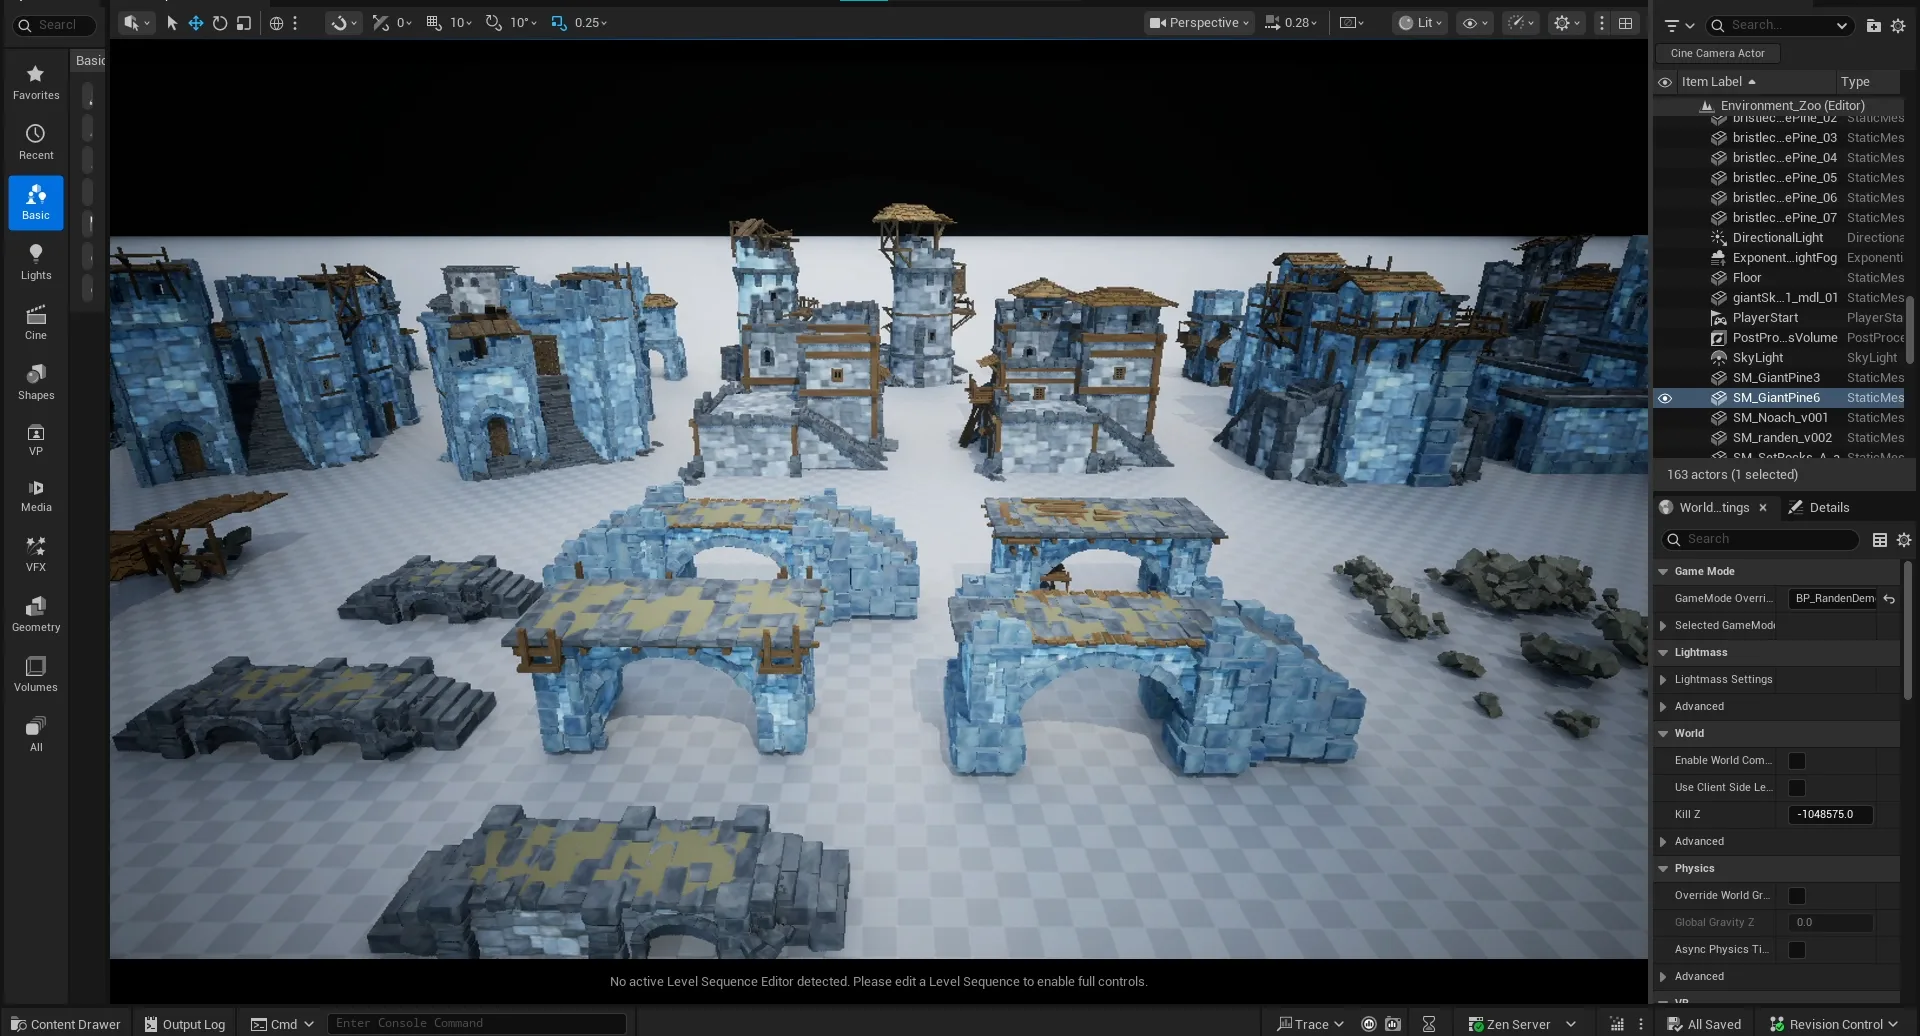
Task: Enable Override World Gravity checkbox
Action: pyautogui.click(x=1797, y=896)
